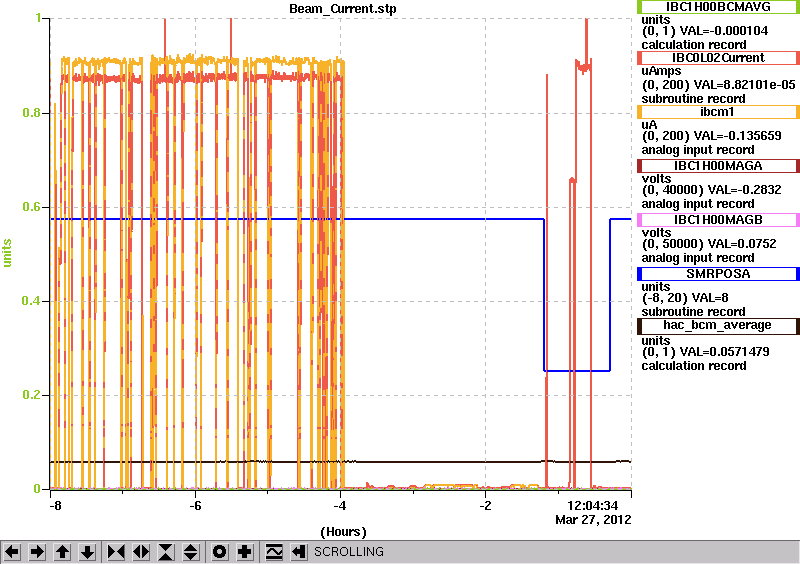800x564 pixels.
Task: Click the circle ring toolbar icon
Action: click(x=220, y=552)
